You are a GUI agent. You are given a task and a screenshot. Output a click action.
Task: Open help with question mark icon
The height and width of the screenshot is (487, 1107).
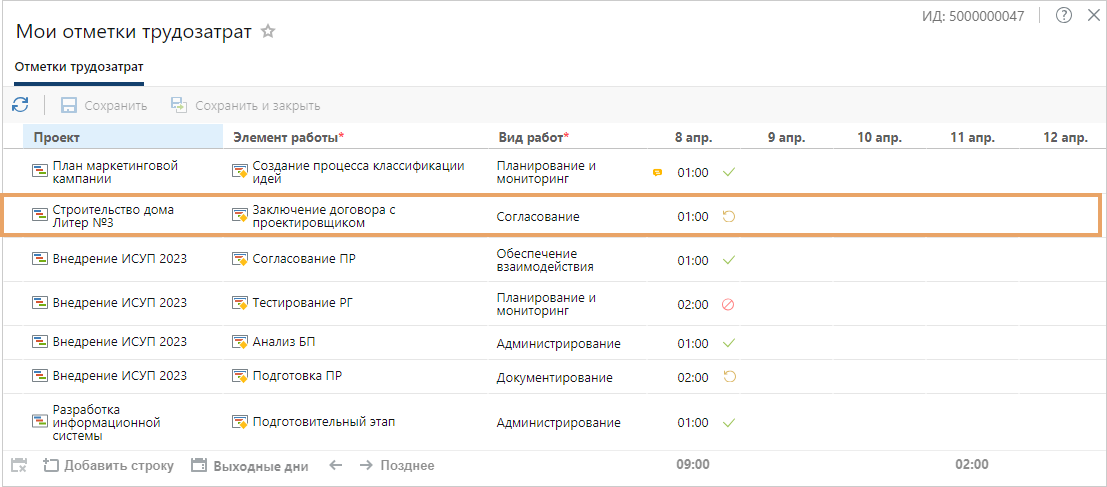[1063, 15]
